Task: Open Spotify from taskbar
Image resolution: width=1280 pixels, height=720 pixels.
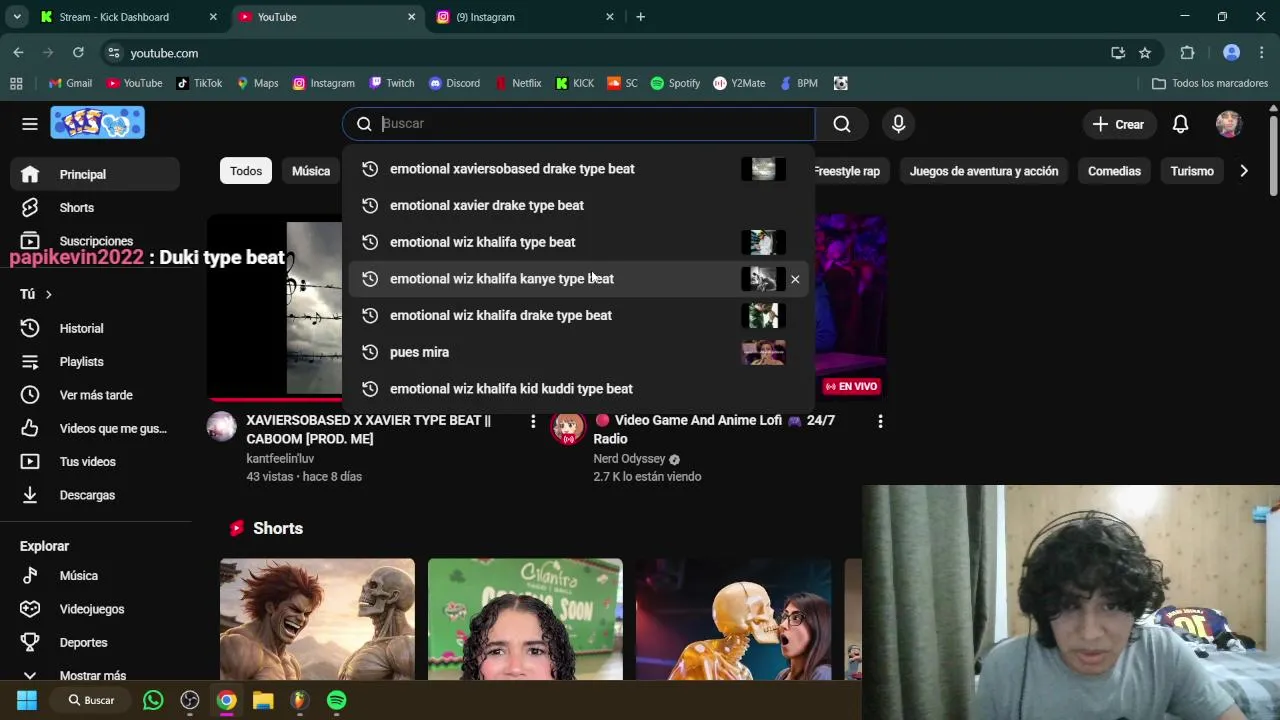Action: coord(337,700)
